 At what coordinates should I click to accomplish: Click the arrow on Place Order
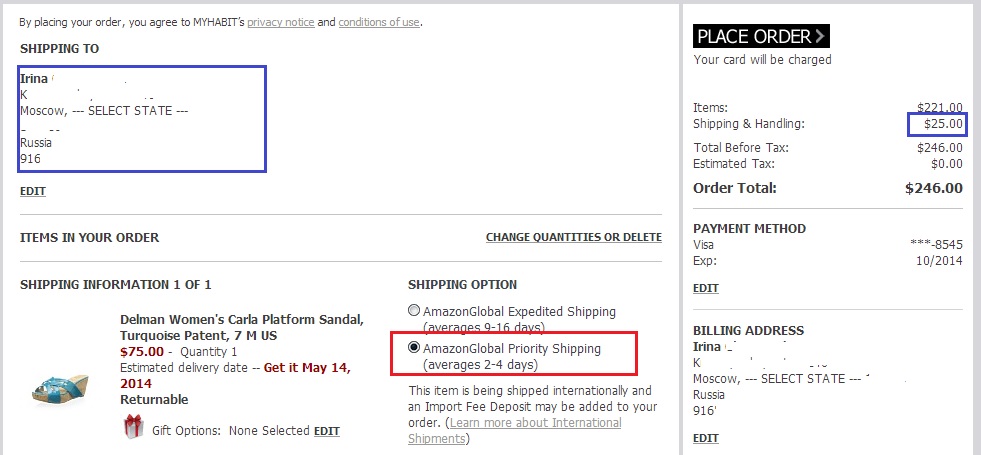click(820, 37)
